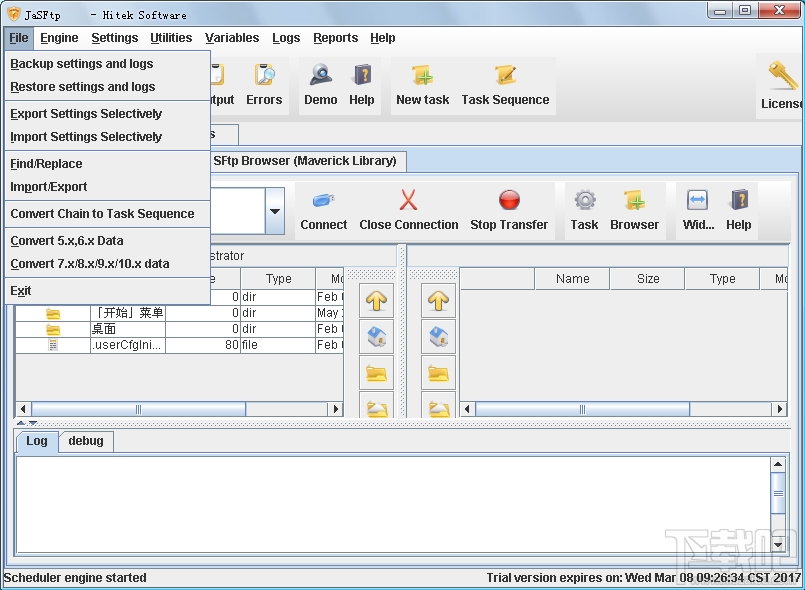This screenshot has height=590, width=805.
Task: Open the Errors log toolbar icon
Action: click(x=264, y=85)
